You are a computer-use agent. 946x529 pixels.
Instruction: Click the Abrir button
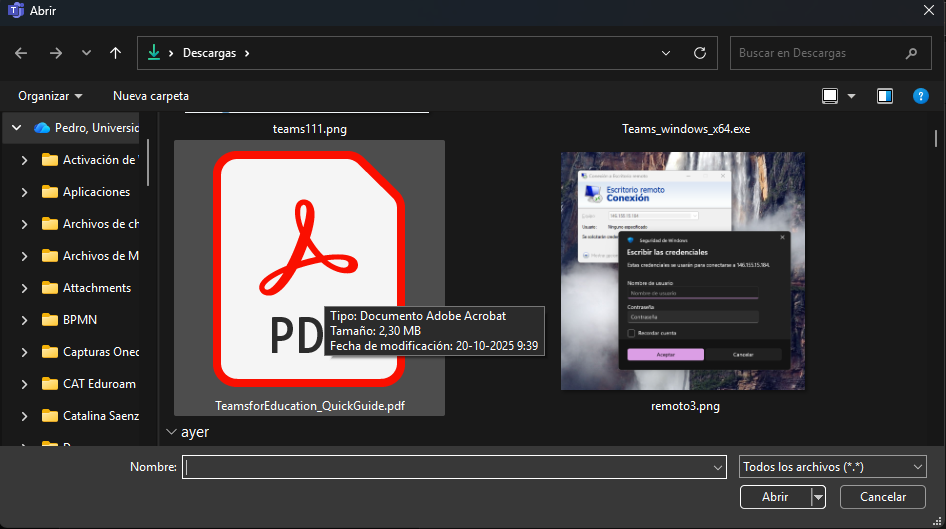point(775,497)
